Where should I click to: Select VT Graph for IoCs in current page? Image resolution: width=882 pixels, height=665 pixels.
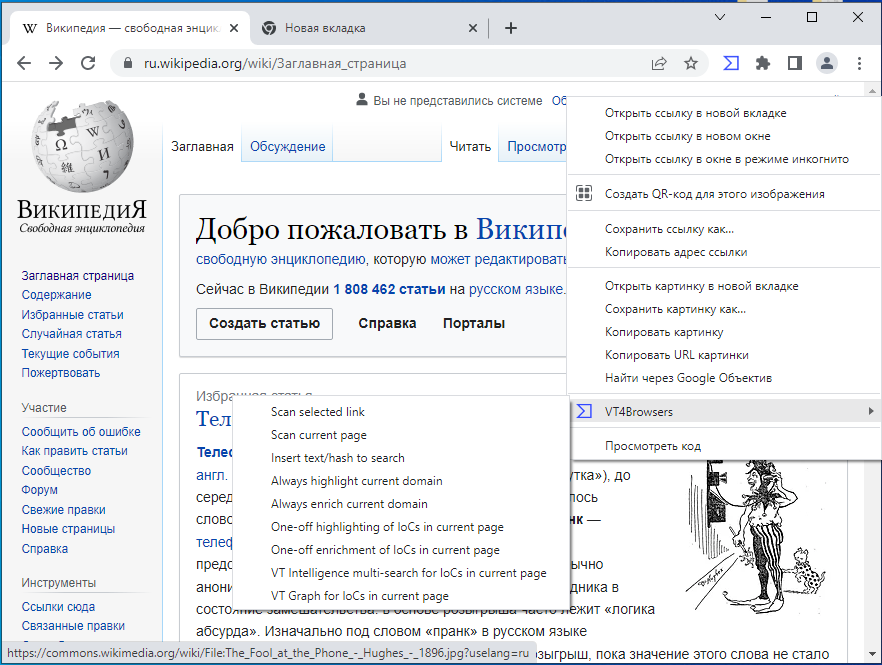(401, 596)
